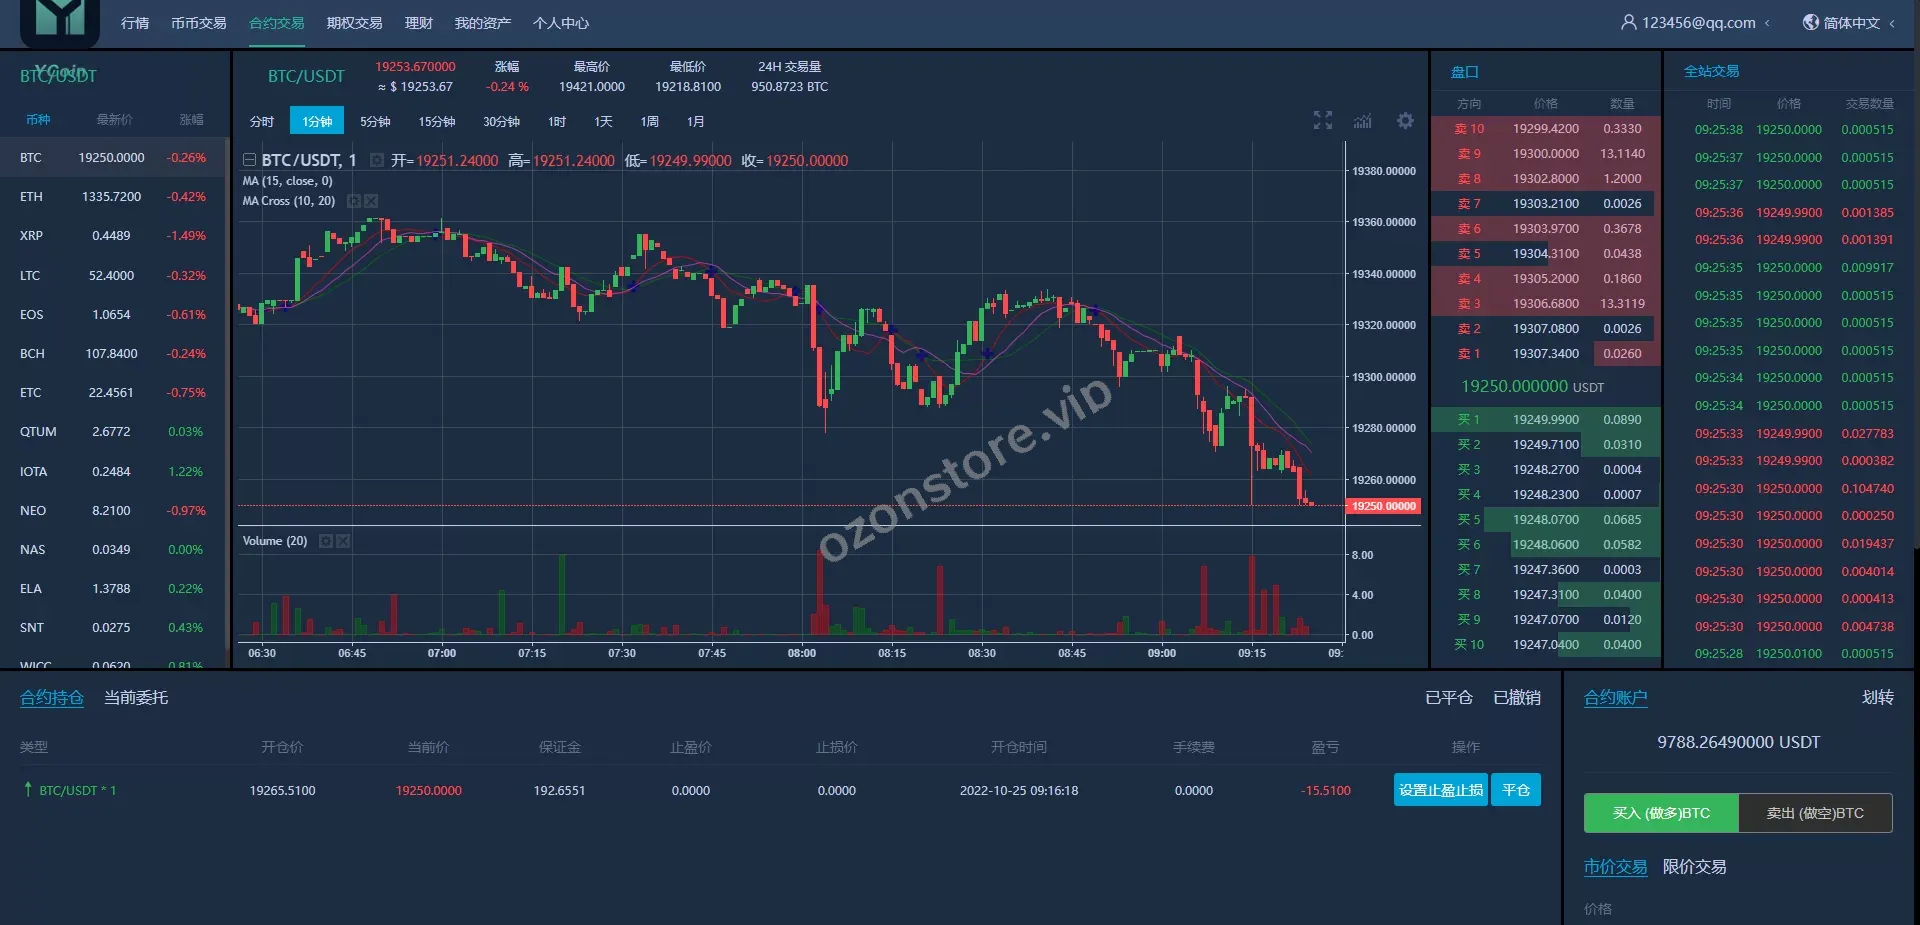Select the 限价交易 order type tab
Viewport: 1920px width, 925px height.
(x=1694, y=866)
